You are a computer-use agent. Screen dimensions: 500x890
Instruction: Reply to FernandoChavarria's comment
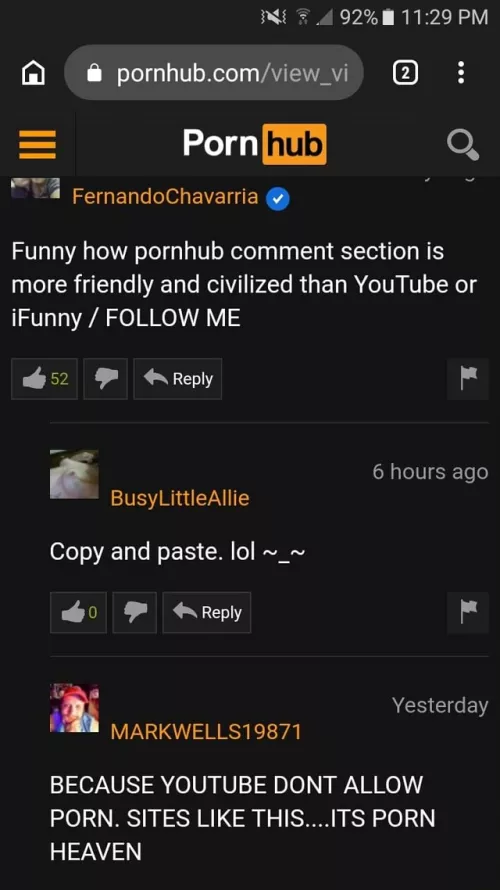point(178,379)
